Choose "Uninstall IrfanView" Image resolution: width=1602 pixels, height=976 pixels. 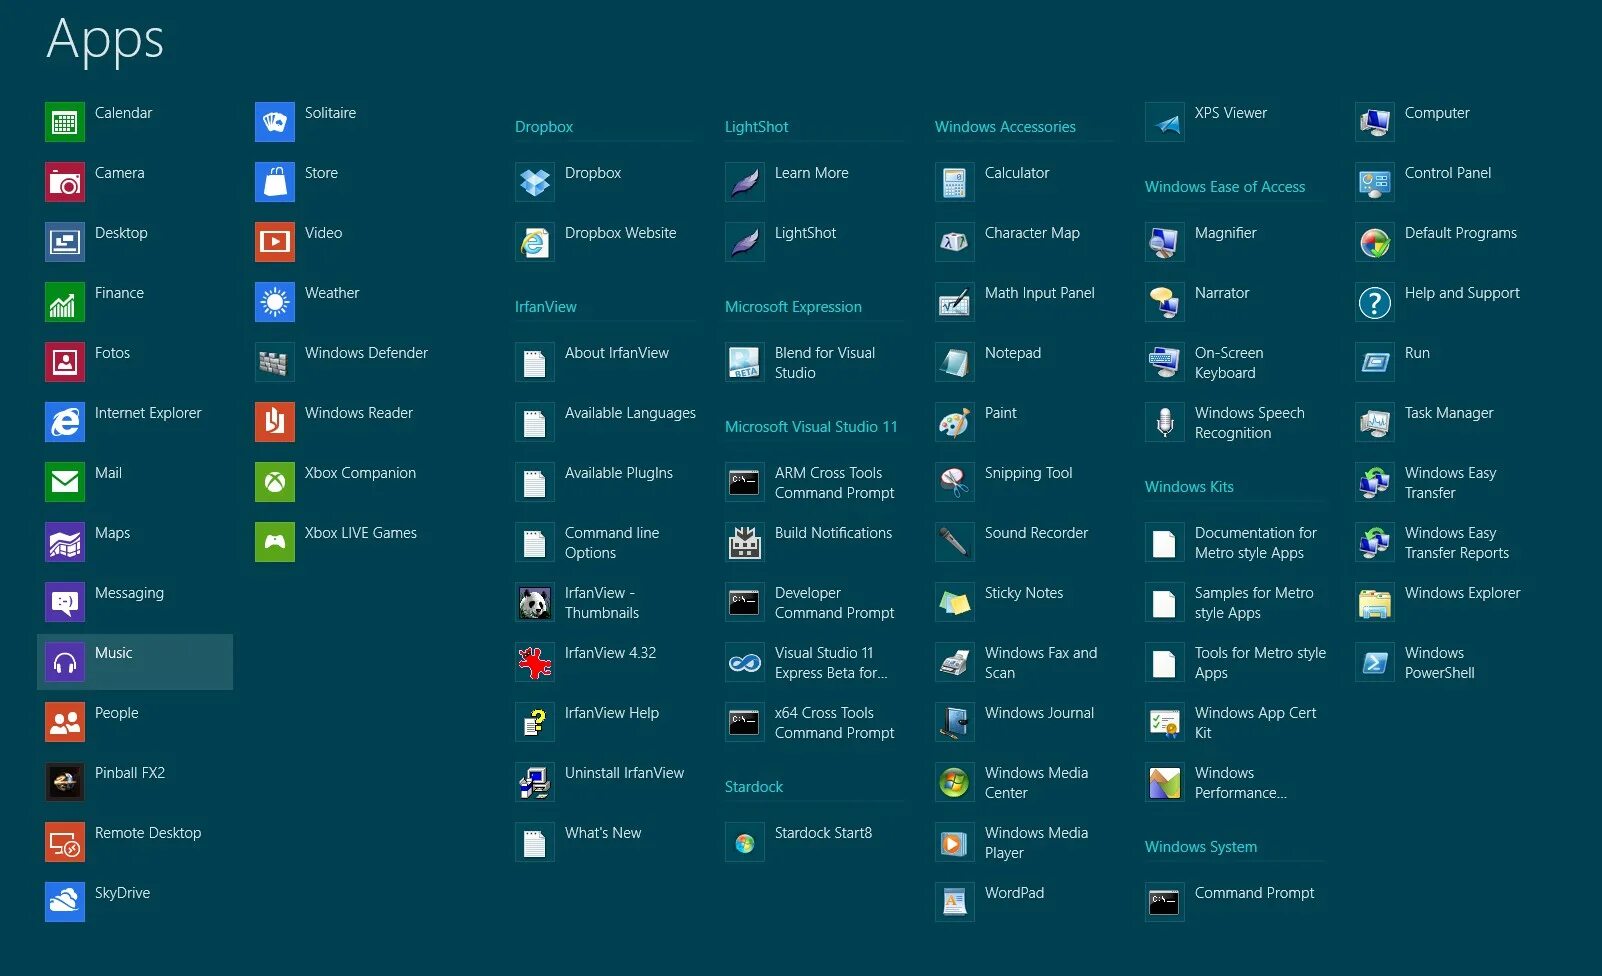pyautogui.click(x=624, y=773)
